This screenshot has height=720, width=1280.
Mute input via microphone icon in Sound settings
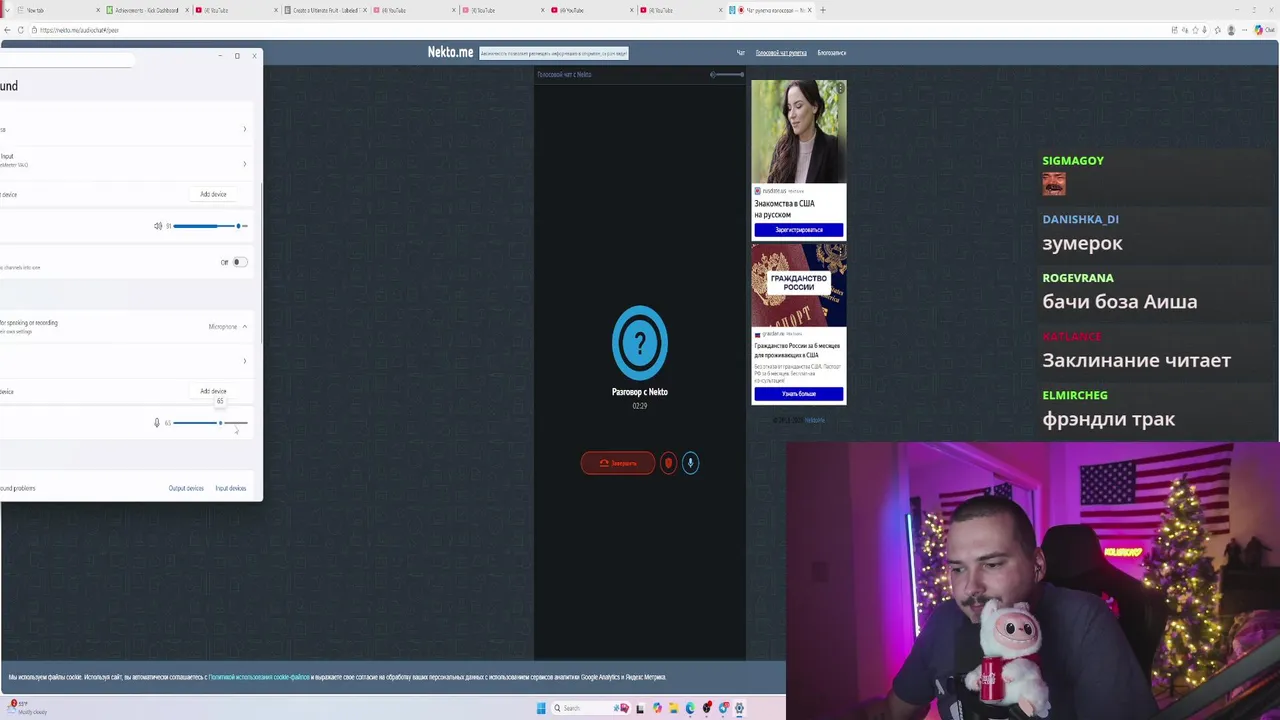pyautogui.click(x=157, y=423)
